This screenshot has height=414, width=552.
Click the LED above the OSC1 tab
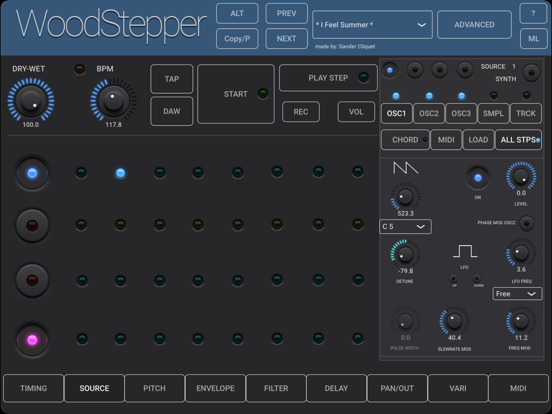coord(396,96)
